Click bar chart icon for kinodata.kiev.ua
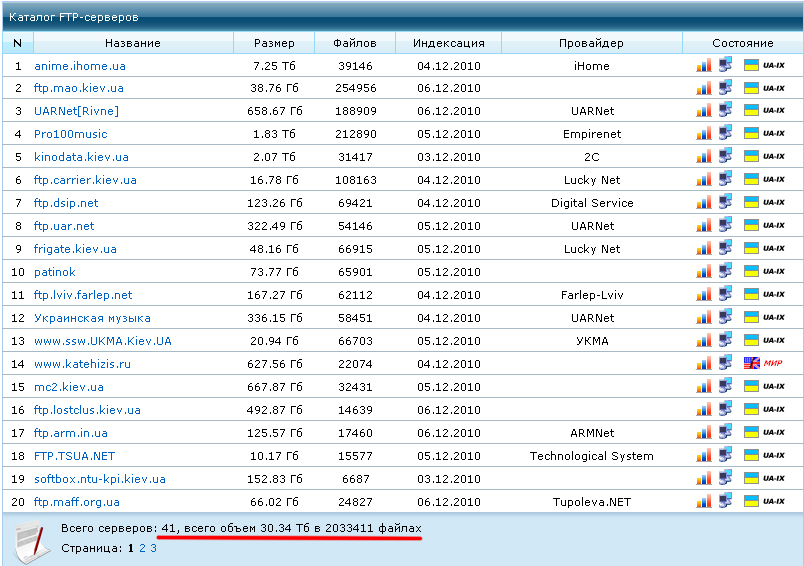This screenshot has height=566, width=804. 704,156
